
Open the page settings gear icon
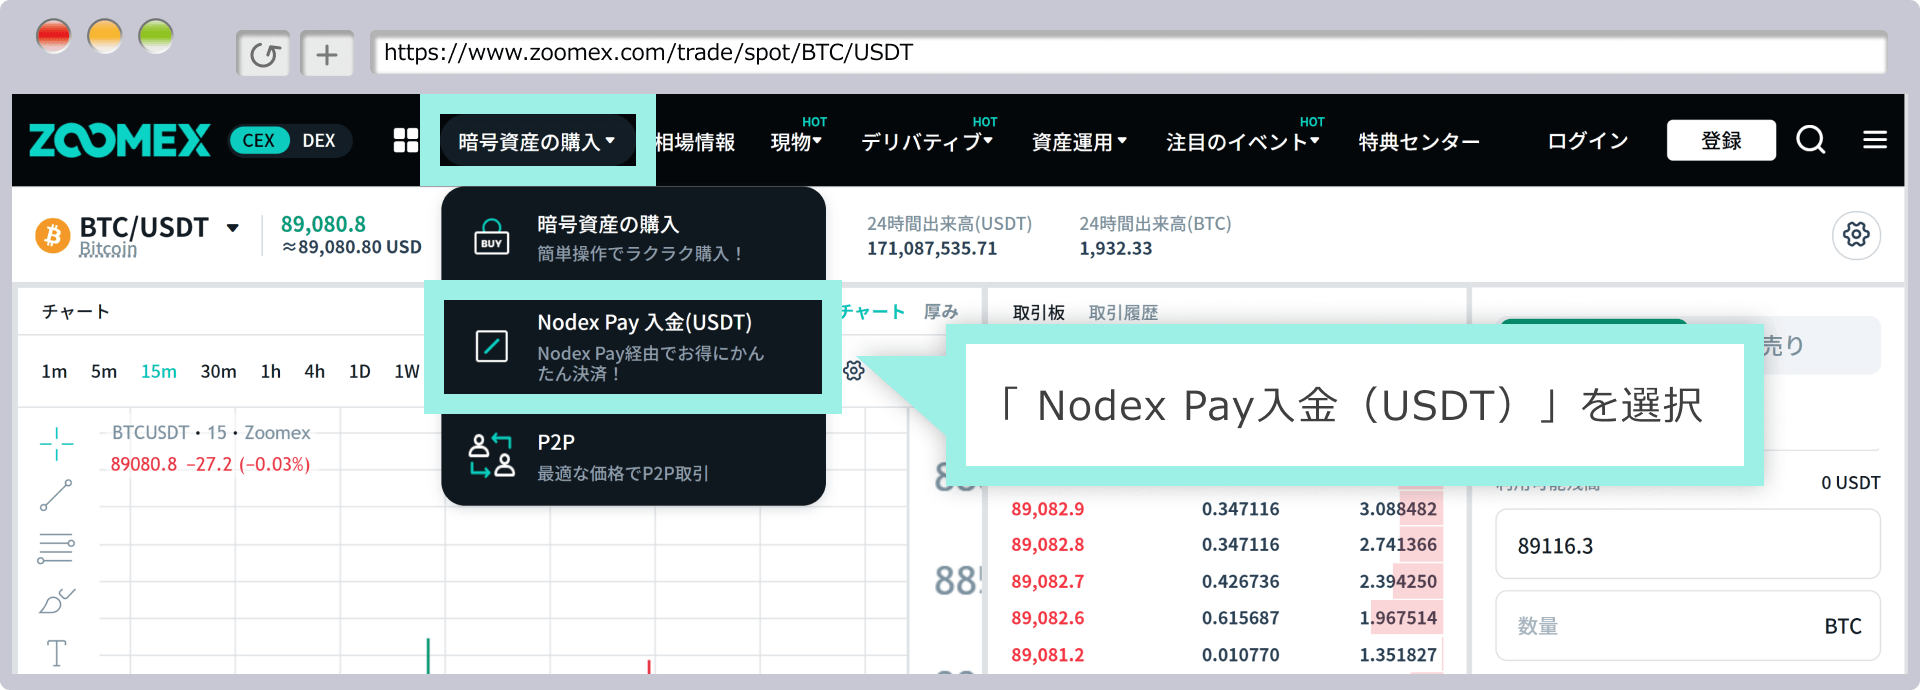pos(1856,234)
